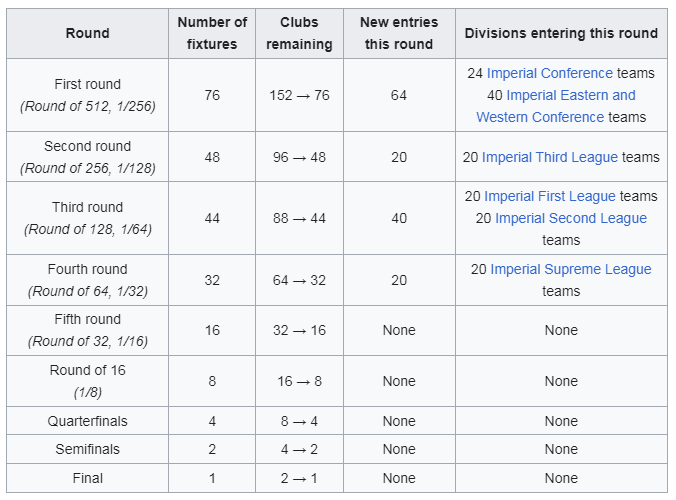
Task: Open the Imperial Second League link
Action: tap(571, 218)
